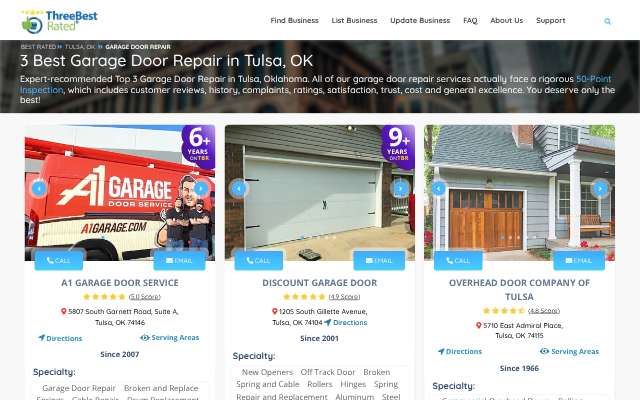The height and width of the screenshot is (400, 640).
Task: Go to the FAQ page
Action: click(470, 20)
